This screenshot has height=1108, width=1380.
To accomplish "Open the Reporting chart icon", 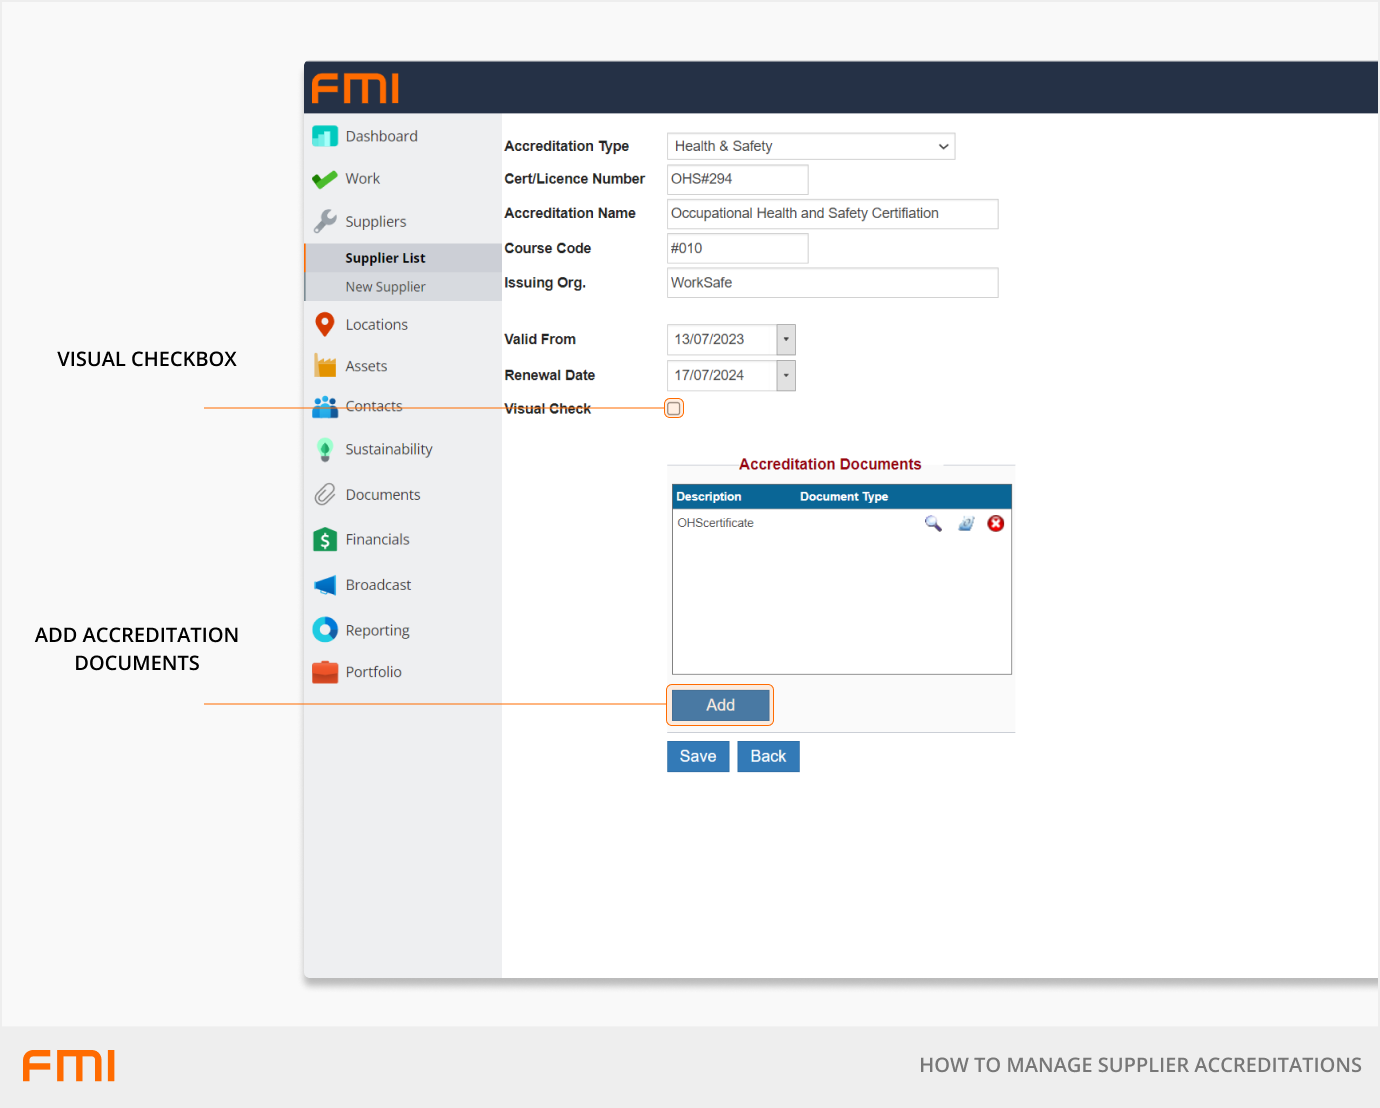I will pos(325,630).
